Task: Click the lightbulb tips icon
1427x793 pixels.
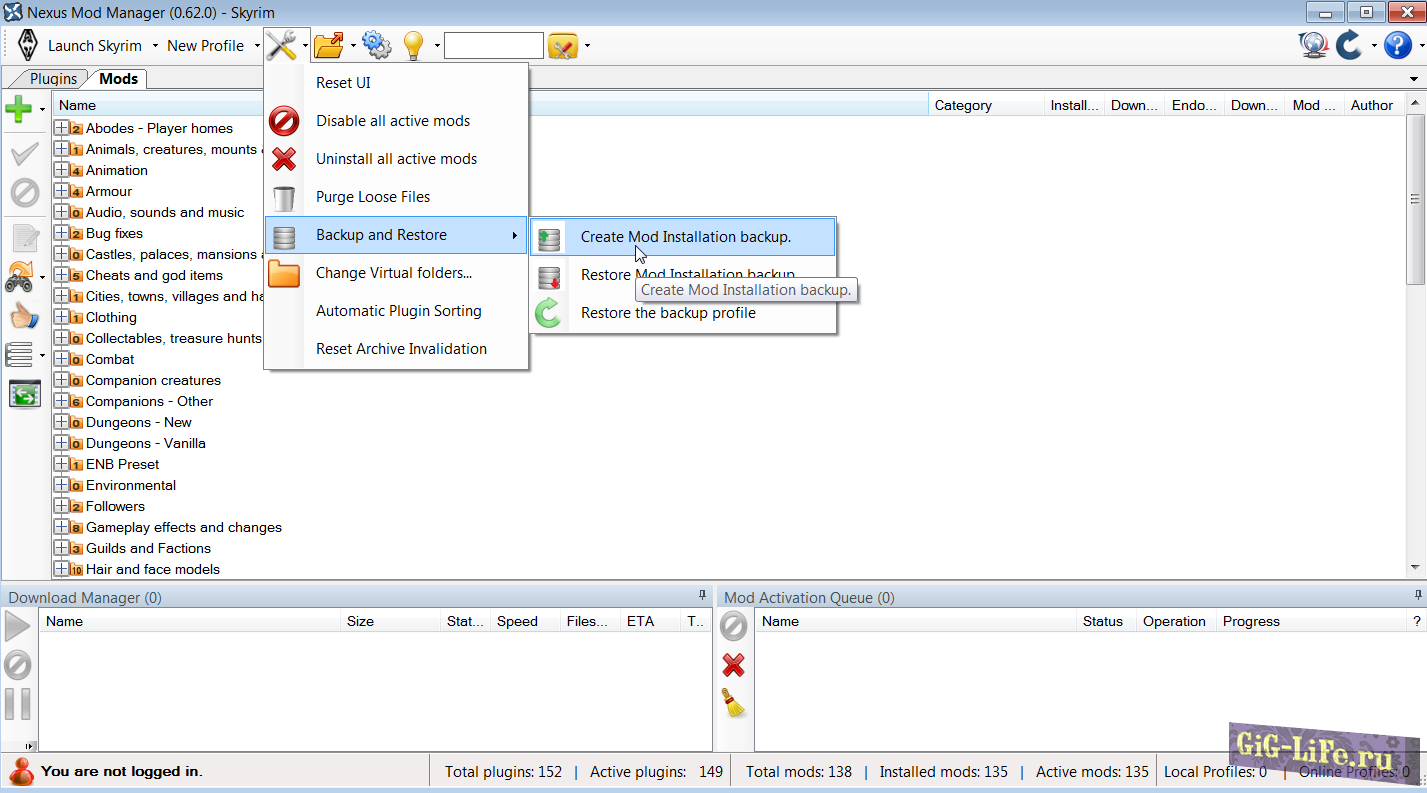Action: click(413, 45)
